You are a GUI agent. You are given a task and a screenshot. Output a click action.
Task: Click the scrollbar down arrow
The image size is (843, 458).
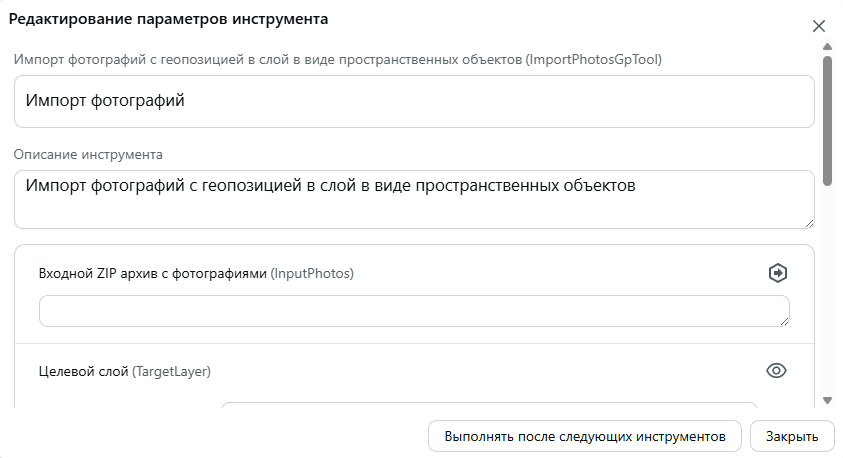tap(827, 400)
